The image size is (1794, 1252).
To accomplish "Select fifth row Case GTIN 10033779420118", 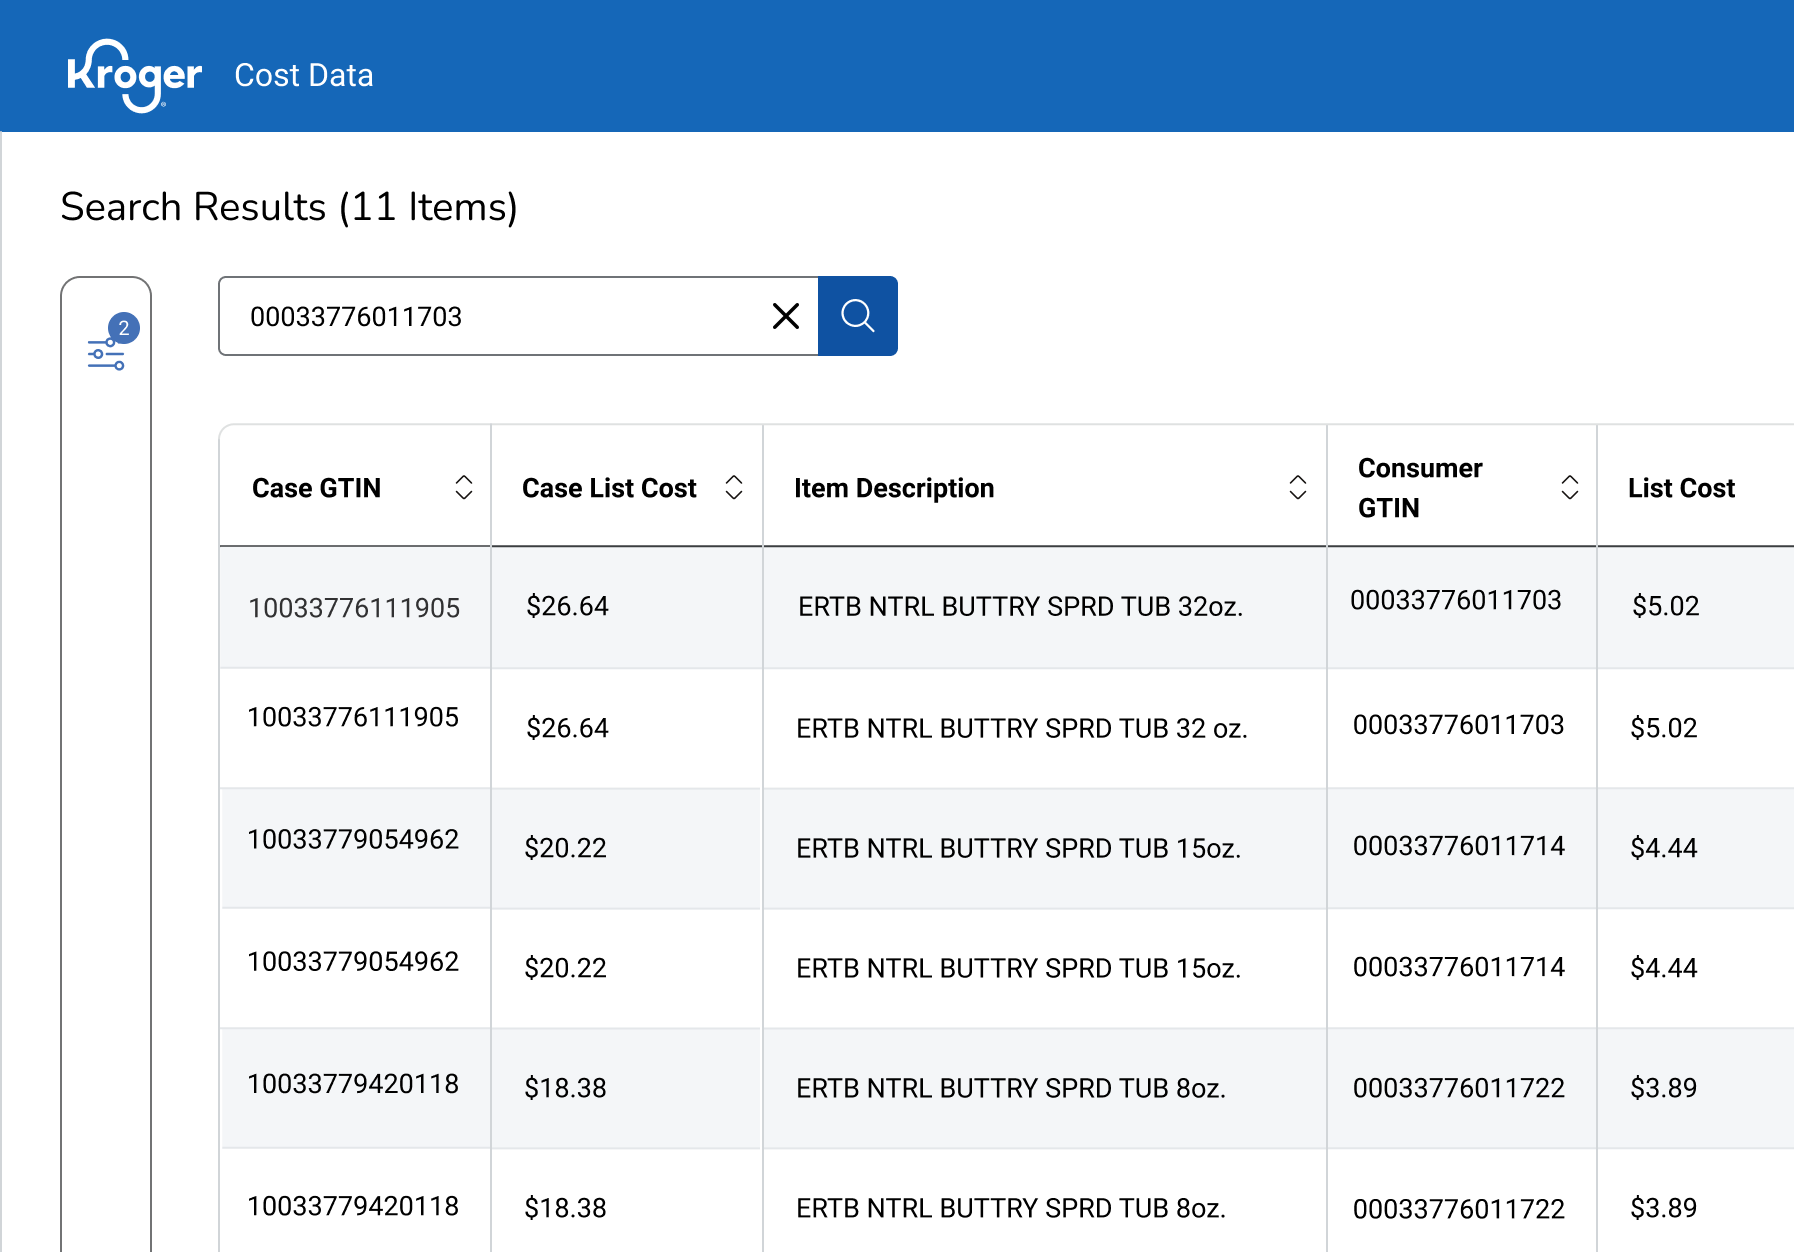I will [353, 1084].
